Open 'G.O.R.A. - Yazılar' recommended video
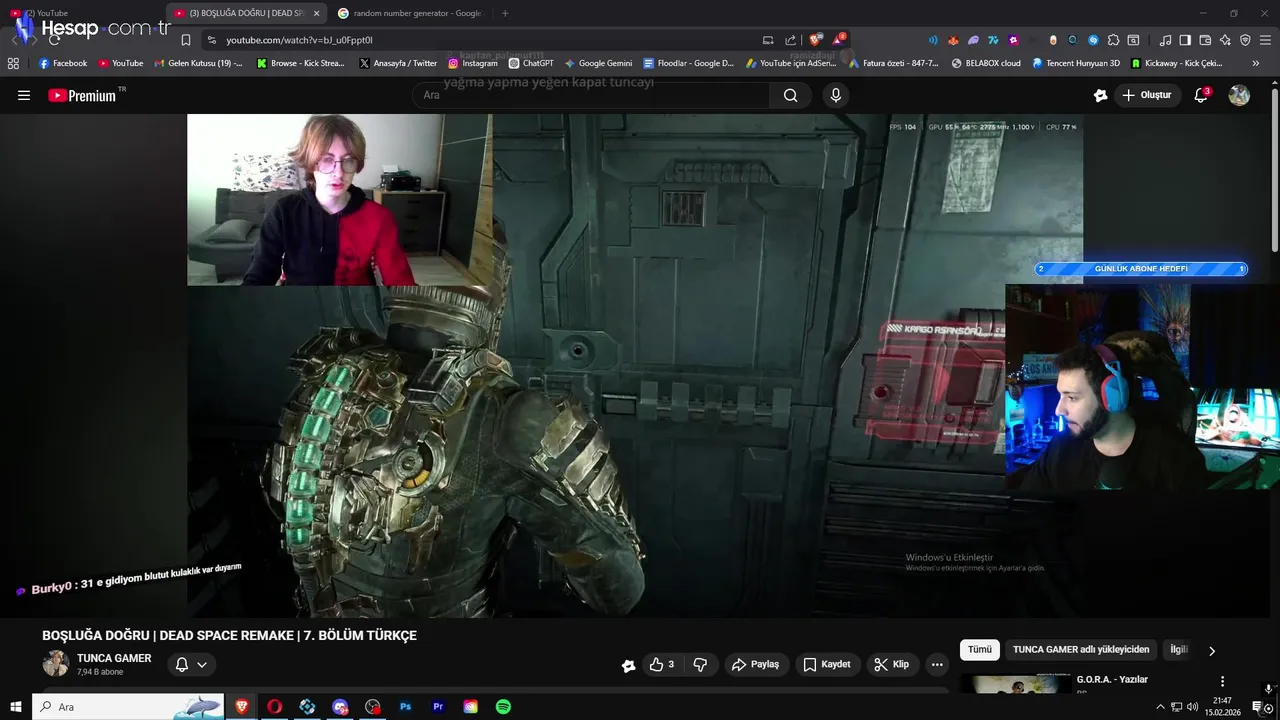Screen dimensions: 1280x720 (x=1112, y=679)
